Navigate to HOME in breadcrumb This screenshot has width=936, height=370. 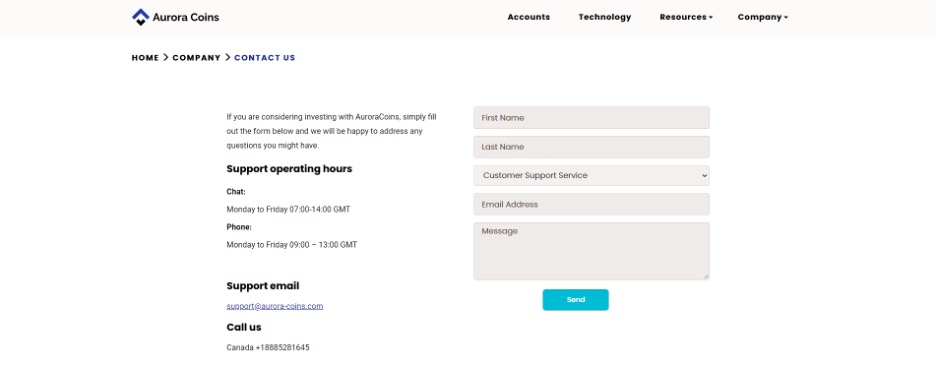pyautogui.click(x=145, y=58)
